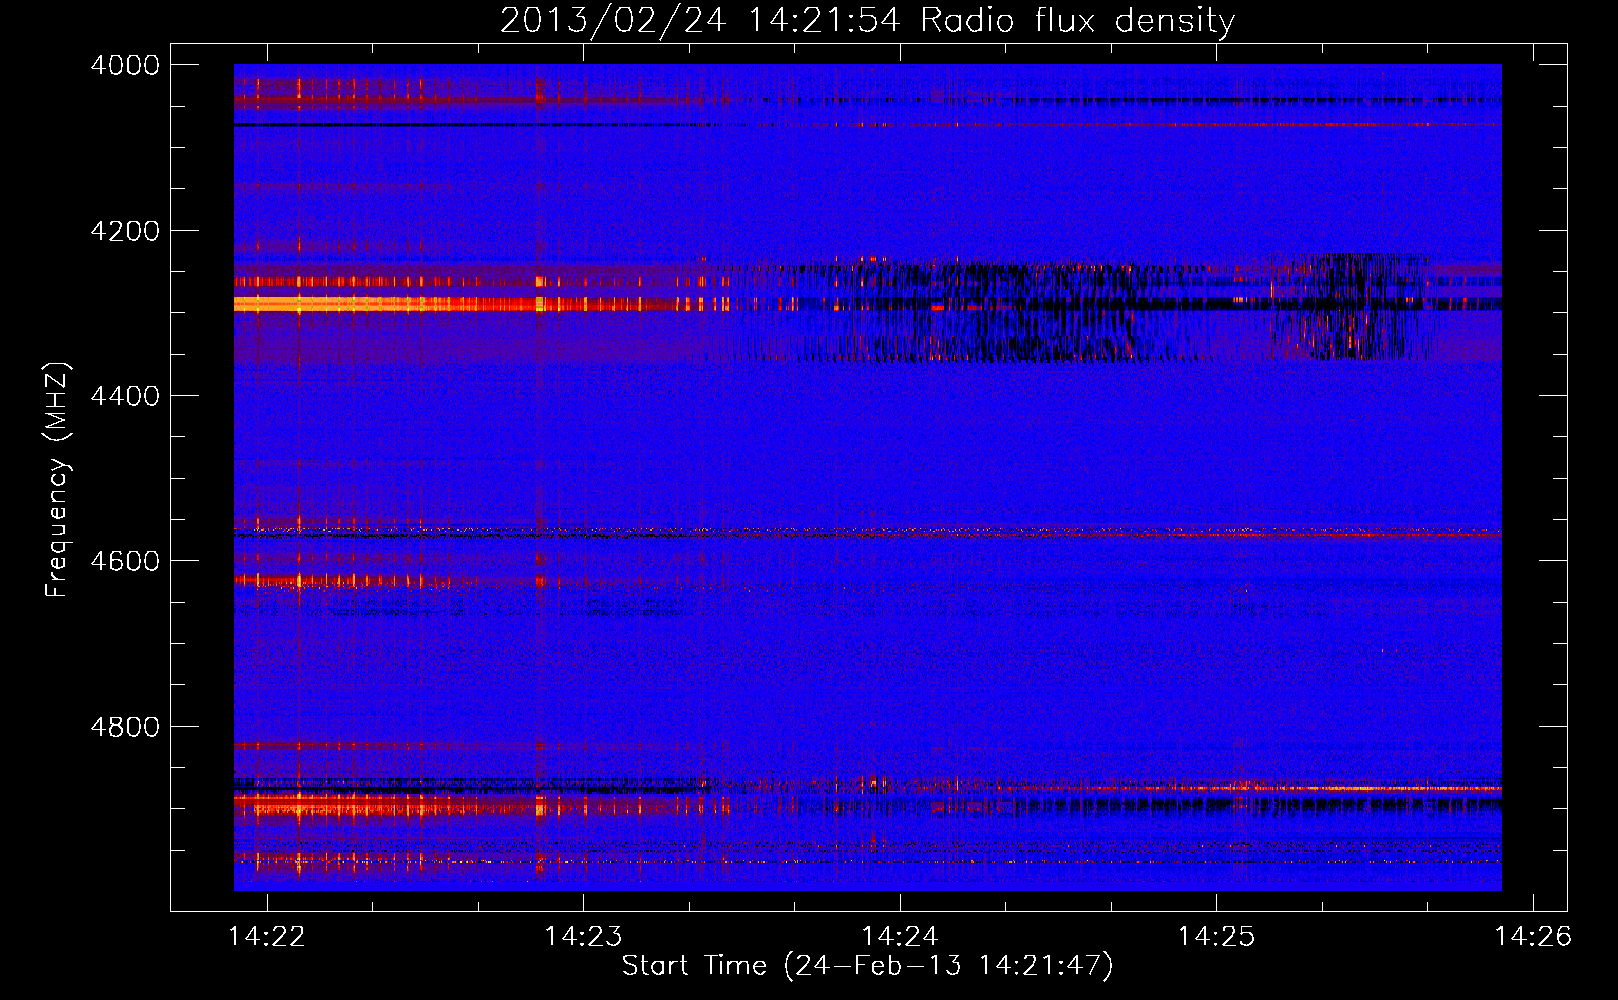This screenshot has height=1000, width=1618.
Task: Click the 14:26 time tick label
Action: pyautogui.click(x=1532, y=936)
